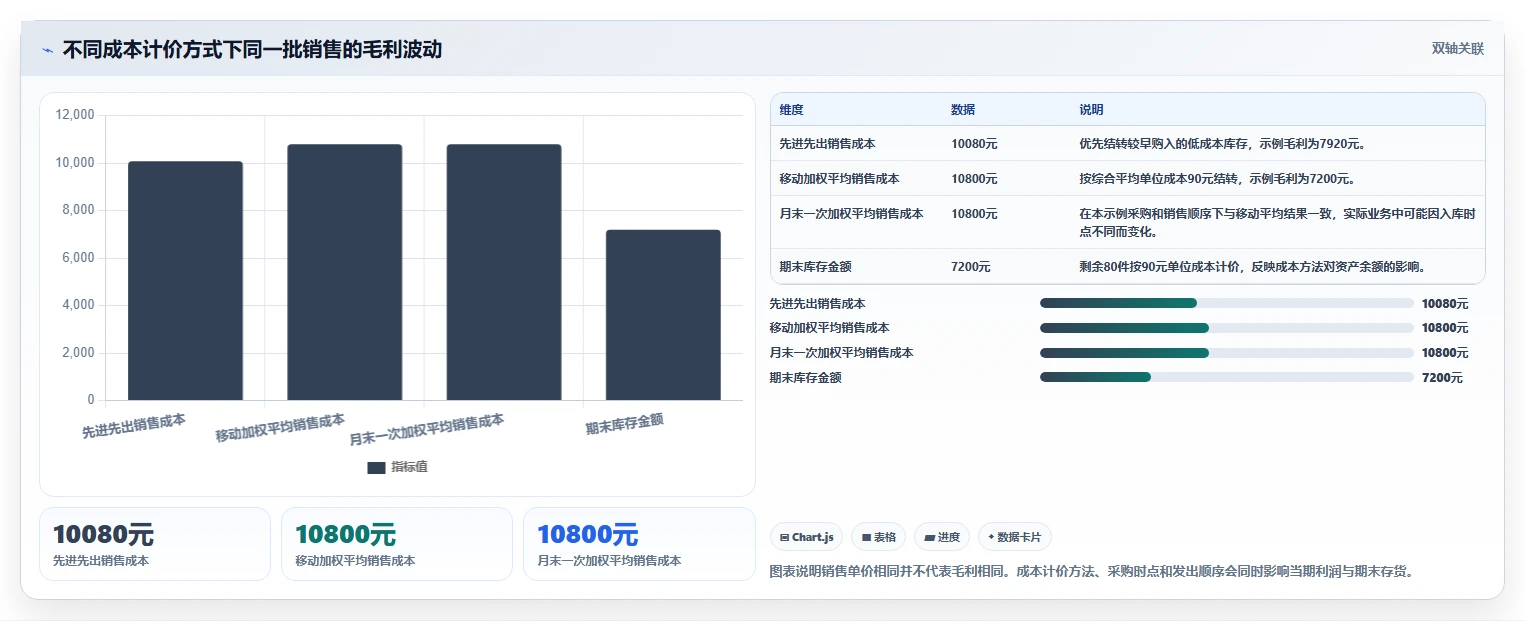Image resolution: width=1525 pixels, height=621 pixels.
Task: Click the 期末库存金额 progress bar
Action: click(1227, 377)
